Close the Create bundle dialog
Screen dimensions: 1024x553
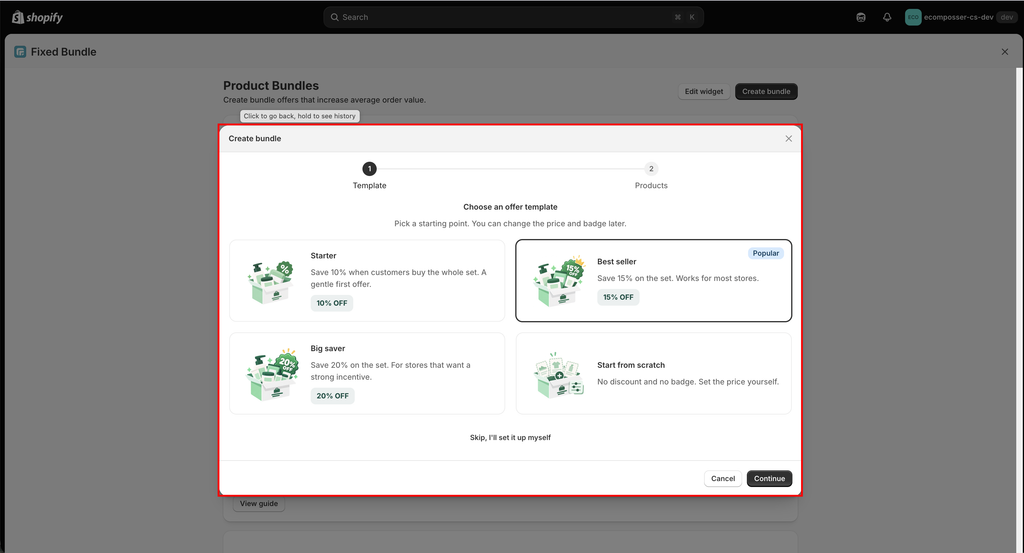[x=788, y=138]
